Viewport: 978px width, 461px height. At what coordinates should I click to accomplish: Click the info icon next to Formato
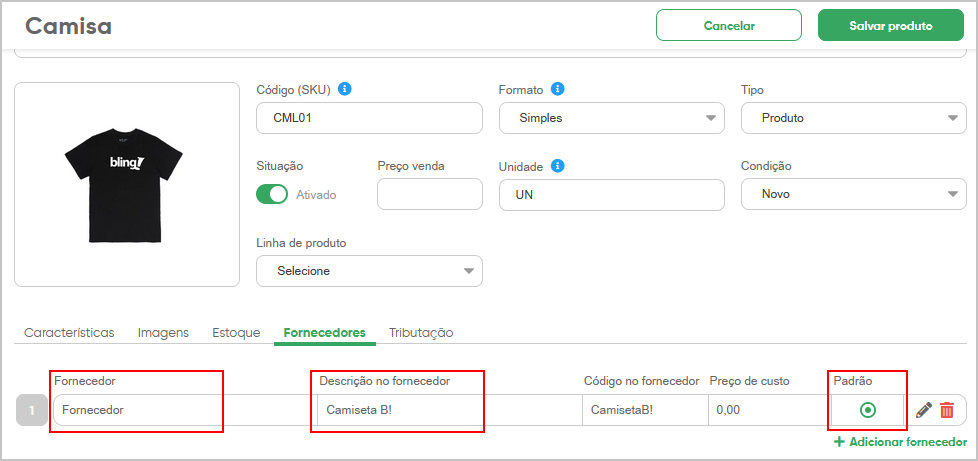click(558, 89)
